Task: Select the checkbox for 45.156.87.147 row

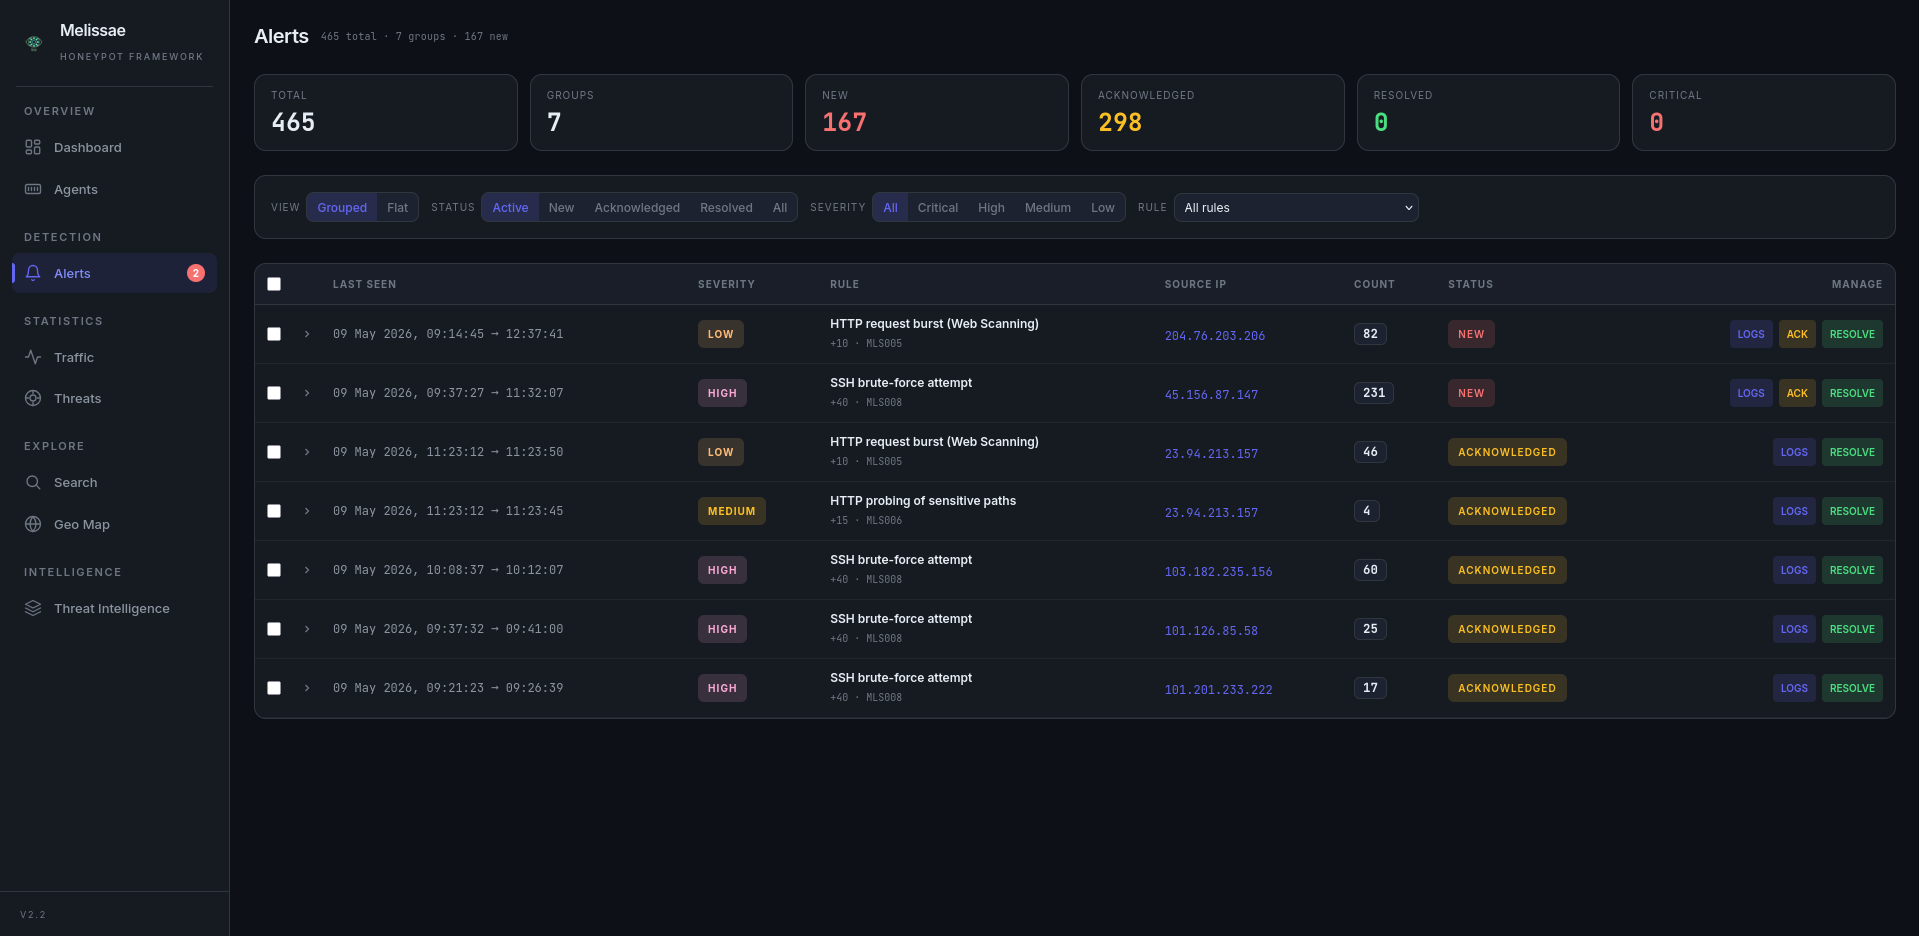Action: coord(274,393)
